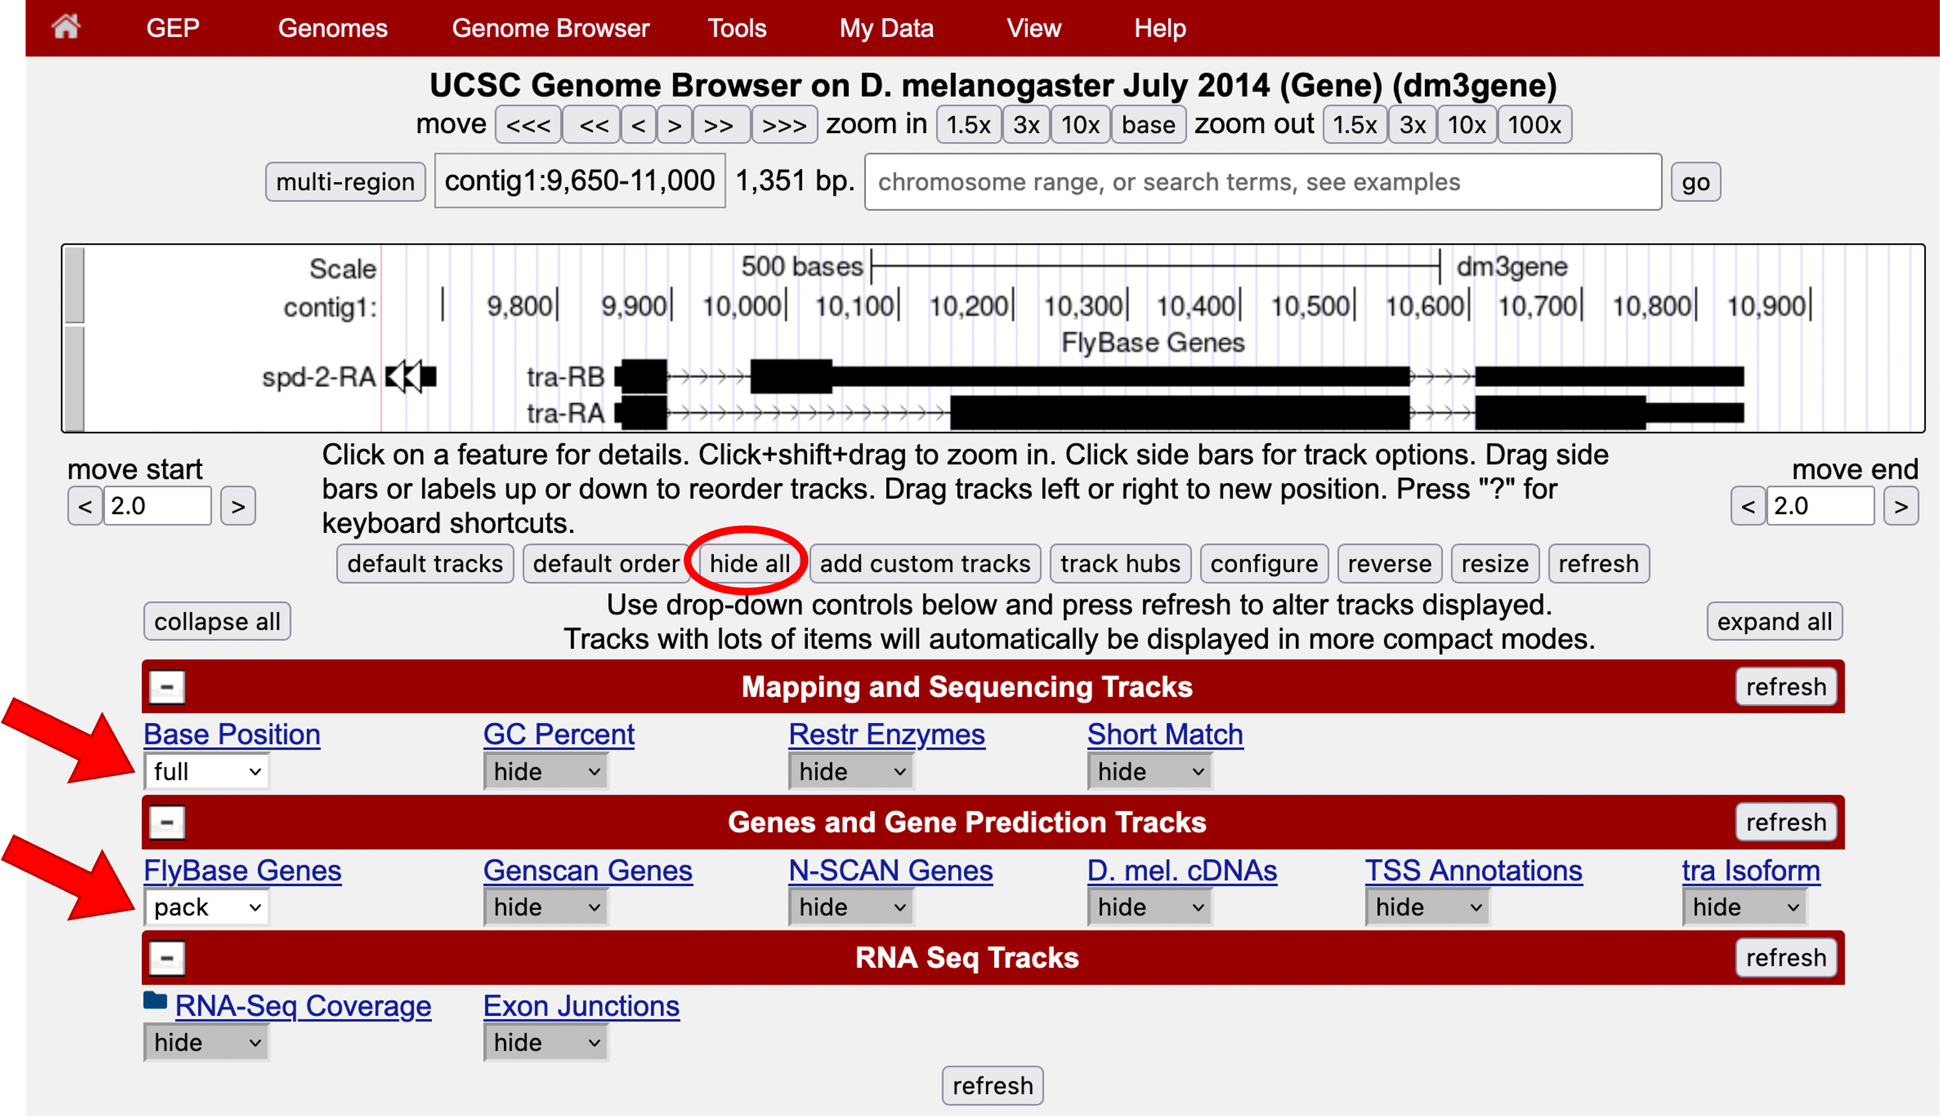
Task: Click the go button
Action: click(1696, 182)
